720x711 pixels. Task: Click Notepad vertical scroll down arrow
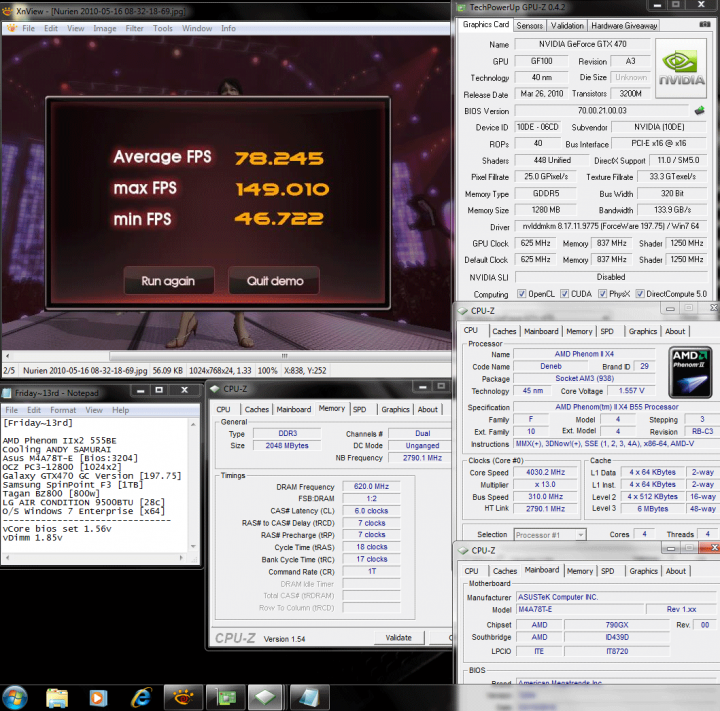point(193,546)
